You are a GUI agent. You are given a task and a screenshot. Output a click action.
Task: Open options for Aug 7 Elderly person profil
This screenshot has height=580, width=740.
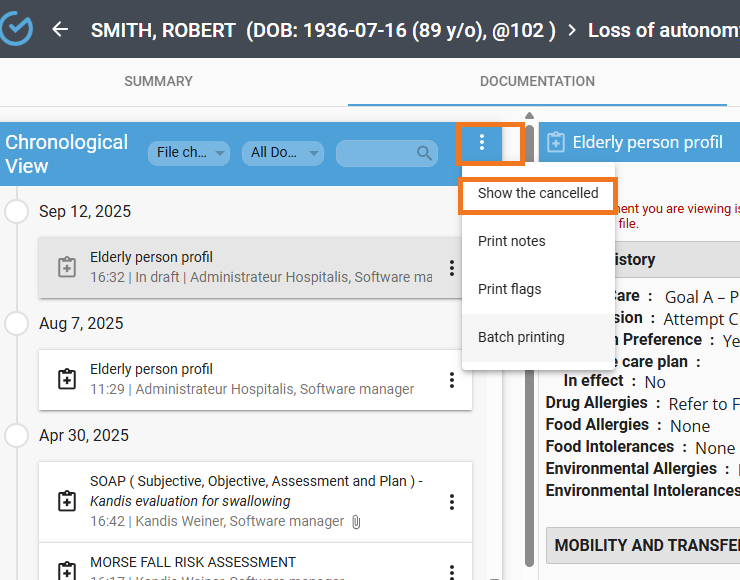(452, 380)
